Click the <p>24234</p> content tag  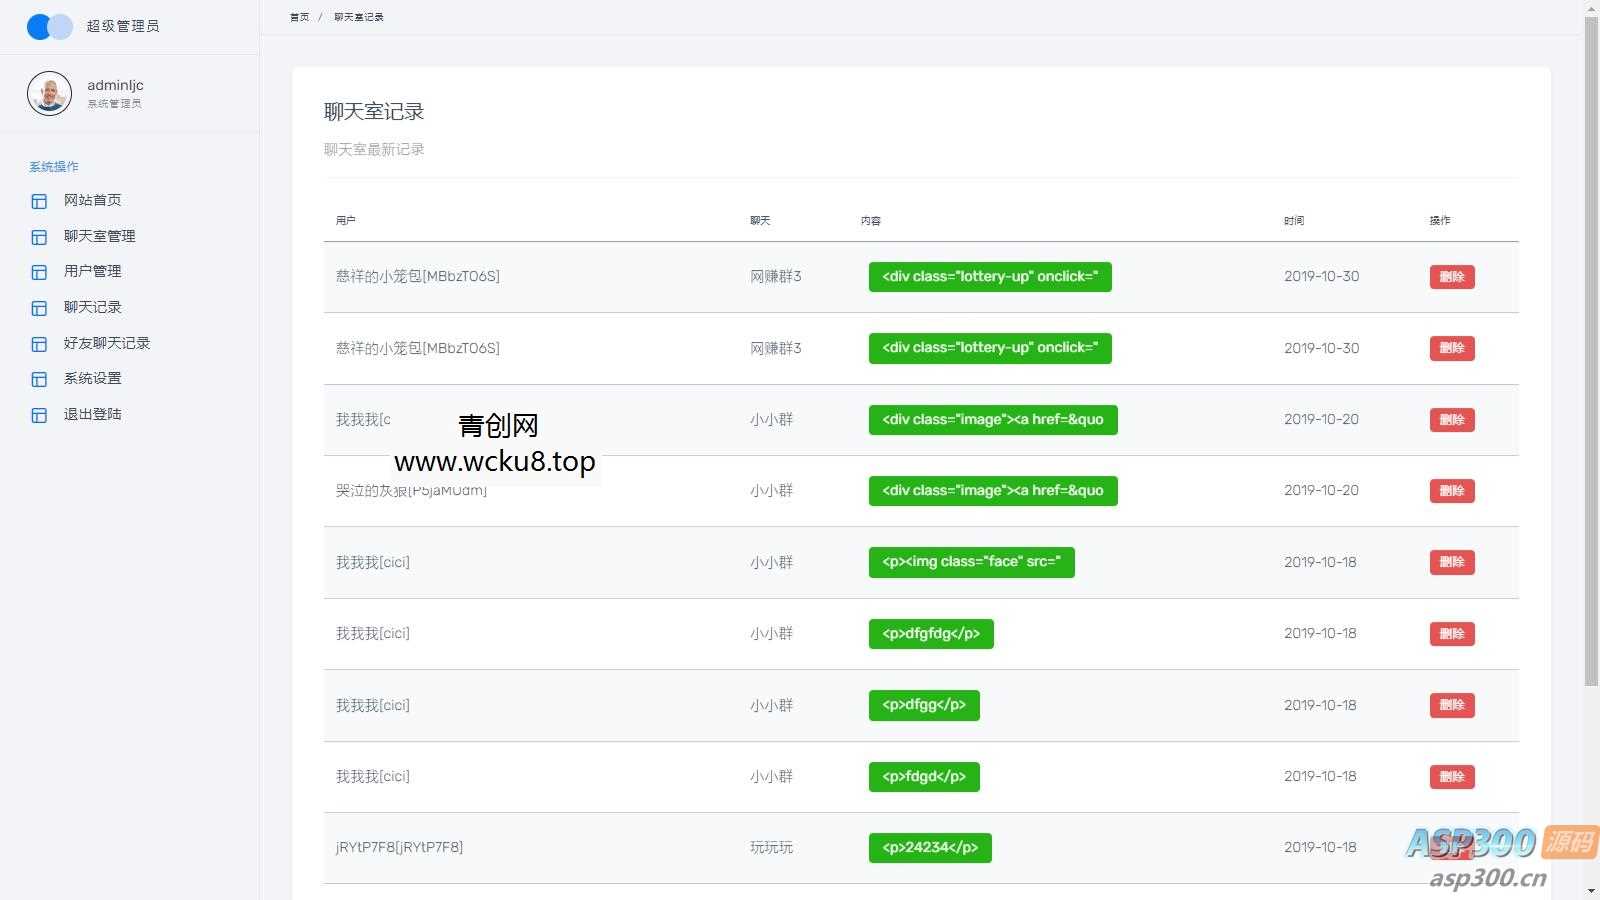tap(930, 848)
